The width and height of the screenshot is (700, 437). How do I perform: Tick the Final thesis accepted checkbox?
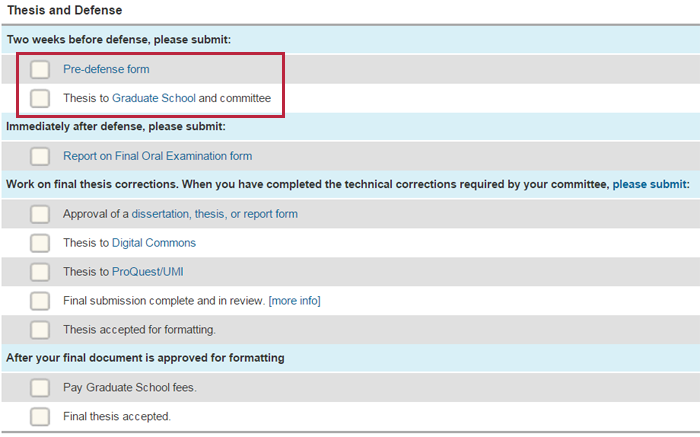[40, 416]
